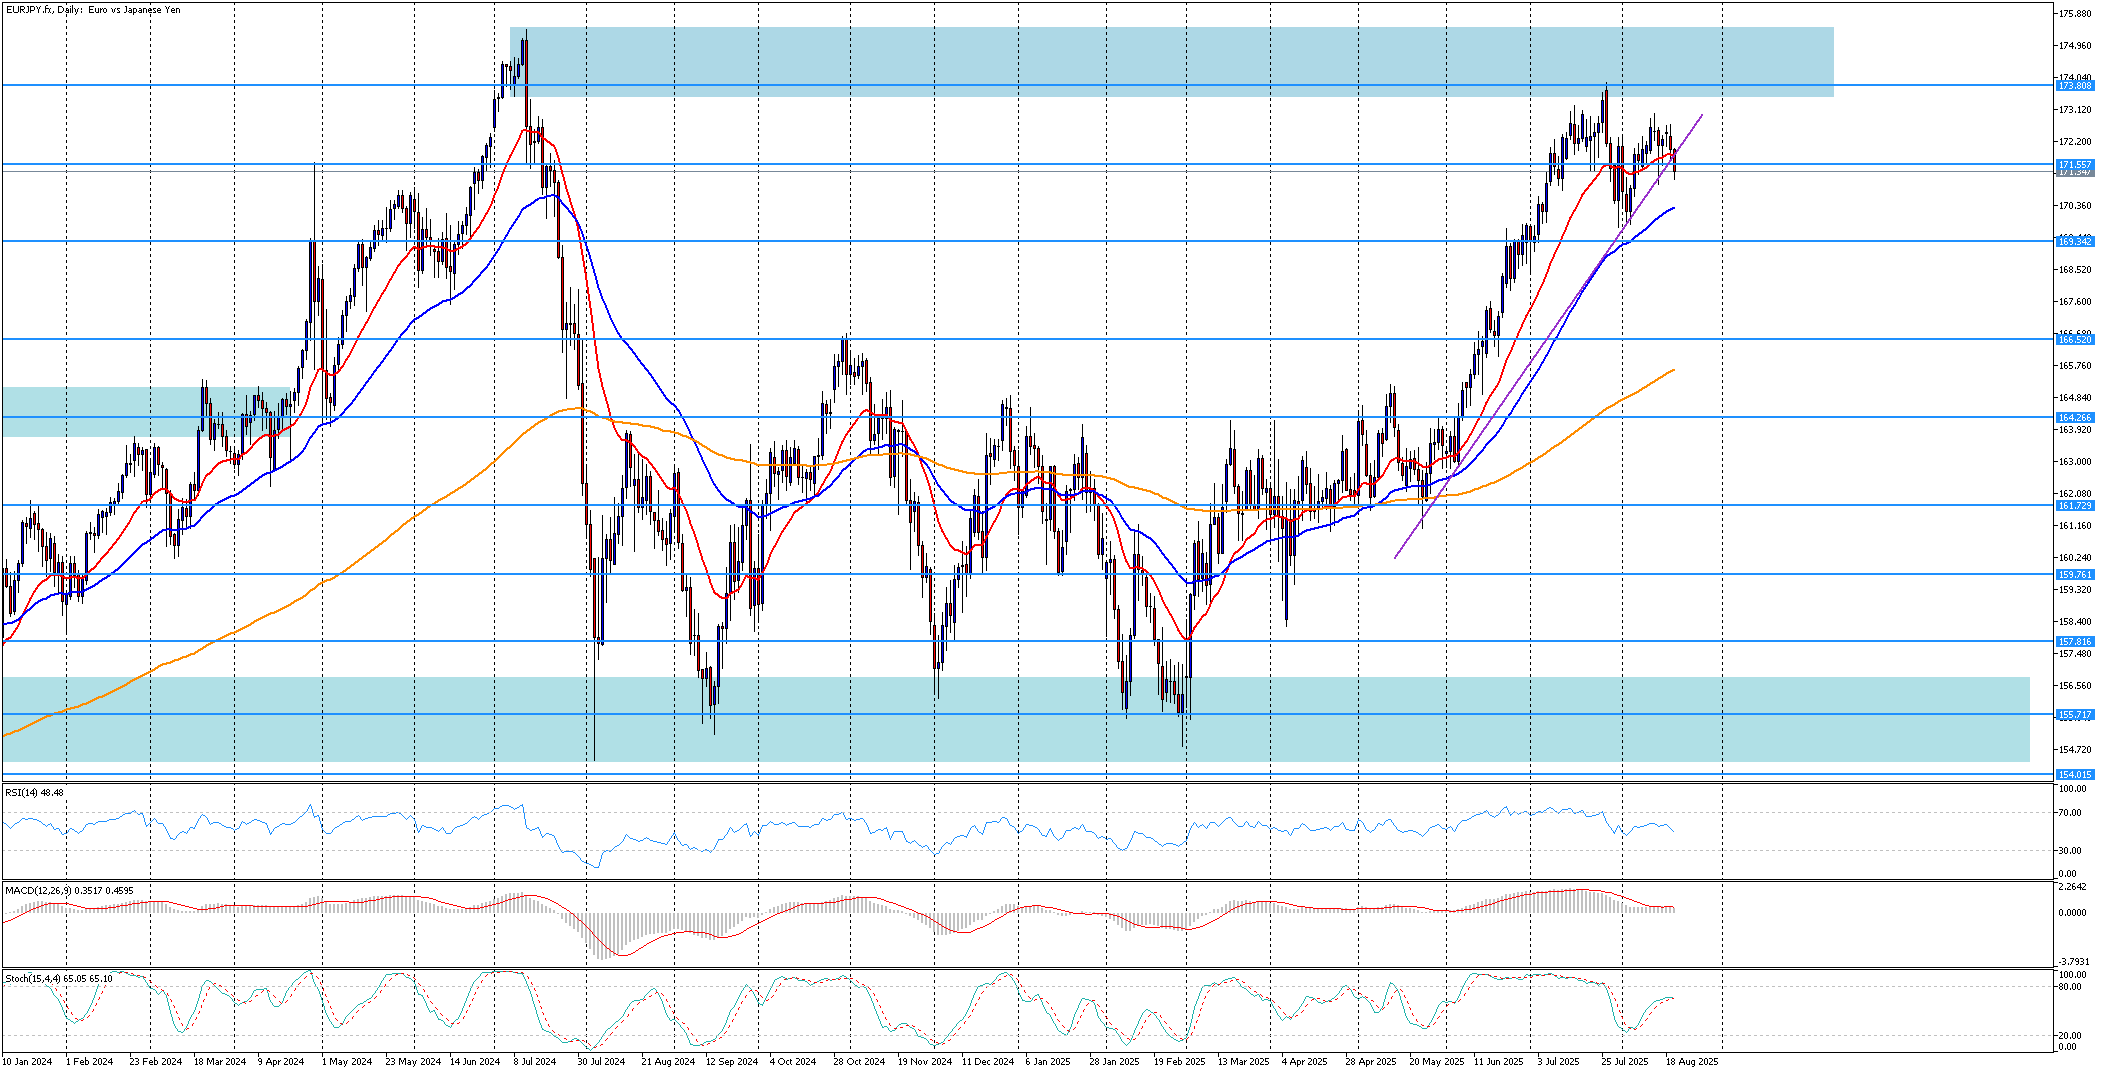Screen dimensions: 2106x1073
Task: Select the 169.342 horizontal line price label
Action: point(2074,242)
